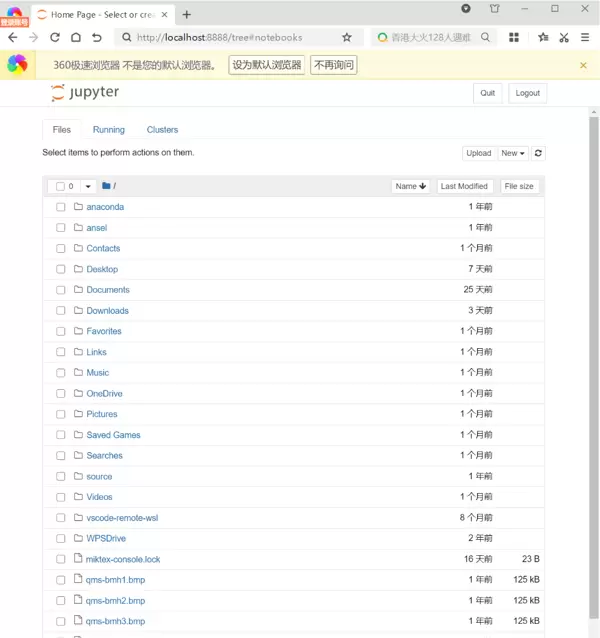The height and width of the screenshot is (638, 600).
Task: Open the browser hamburger menu
Action: coord(584,37)
